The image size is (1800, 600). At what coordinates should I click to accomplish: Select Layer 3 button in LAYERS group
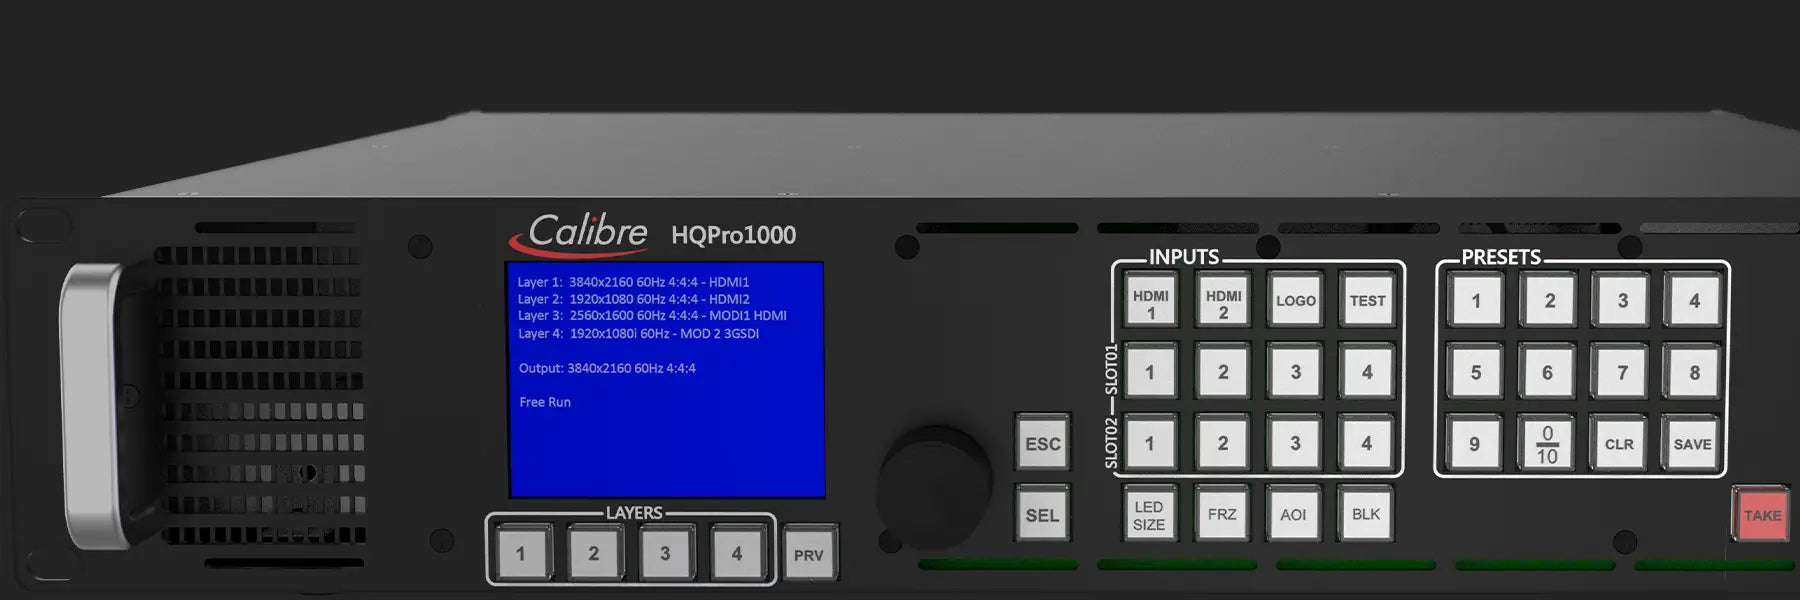pyautogui.click(x=664, y=553)
